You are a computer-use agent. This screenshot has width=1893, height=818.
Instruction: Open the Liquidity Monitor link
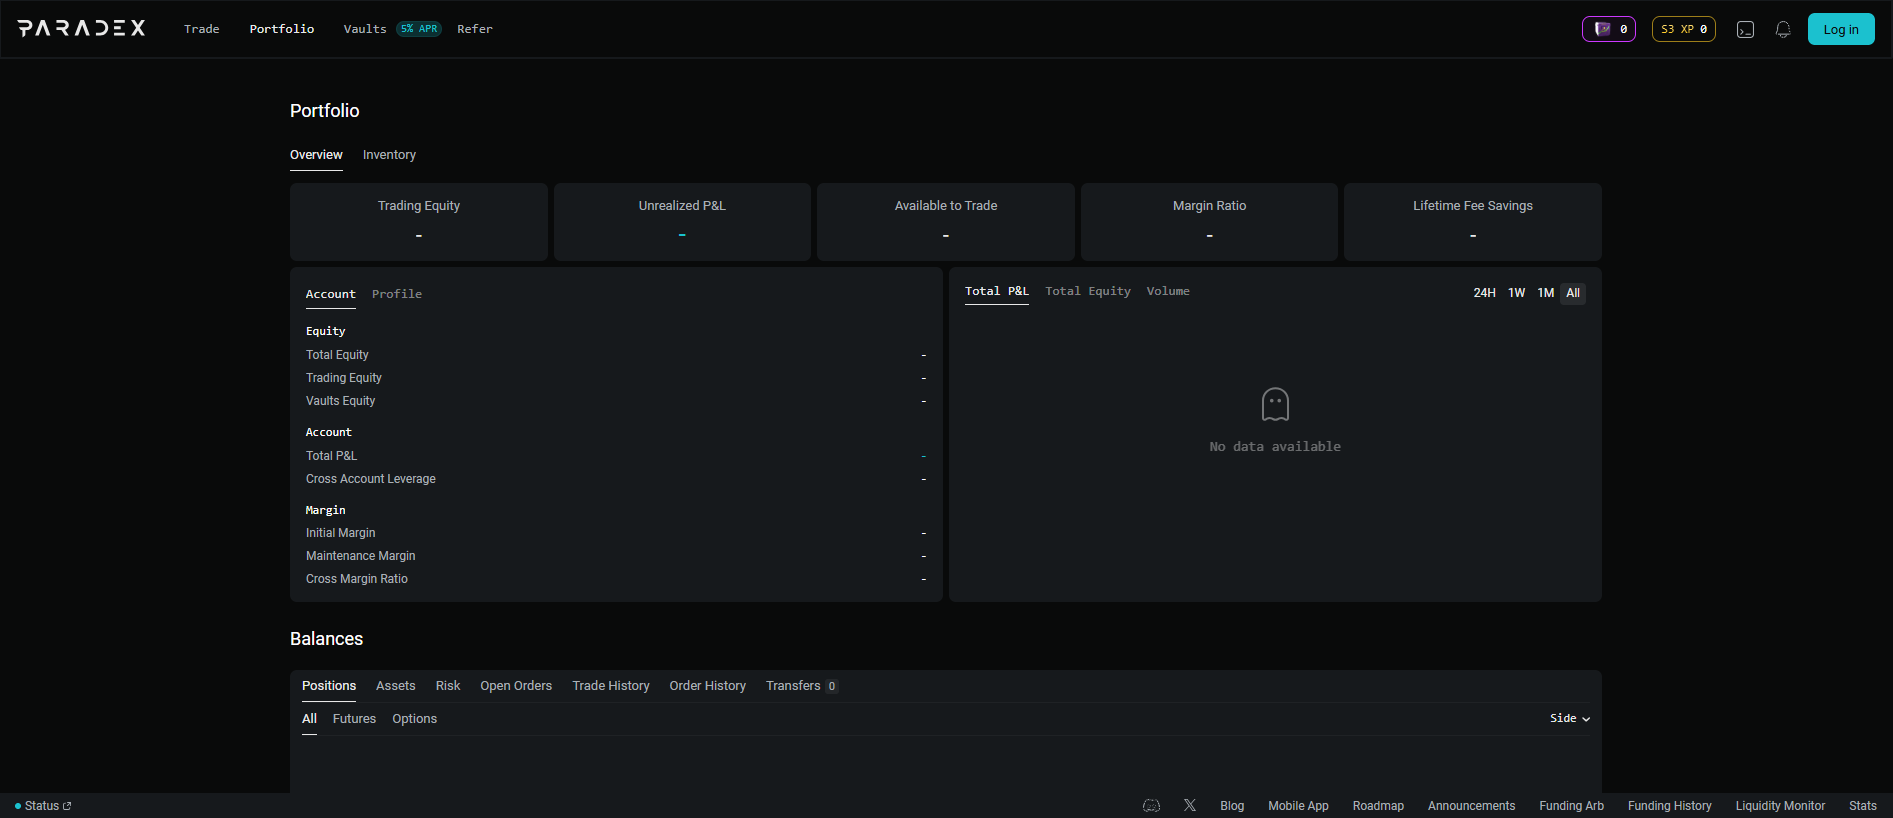click(1780, 806)
